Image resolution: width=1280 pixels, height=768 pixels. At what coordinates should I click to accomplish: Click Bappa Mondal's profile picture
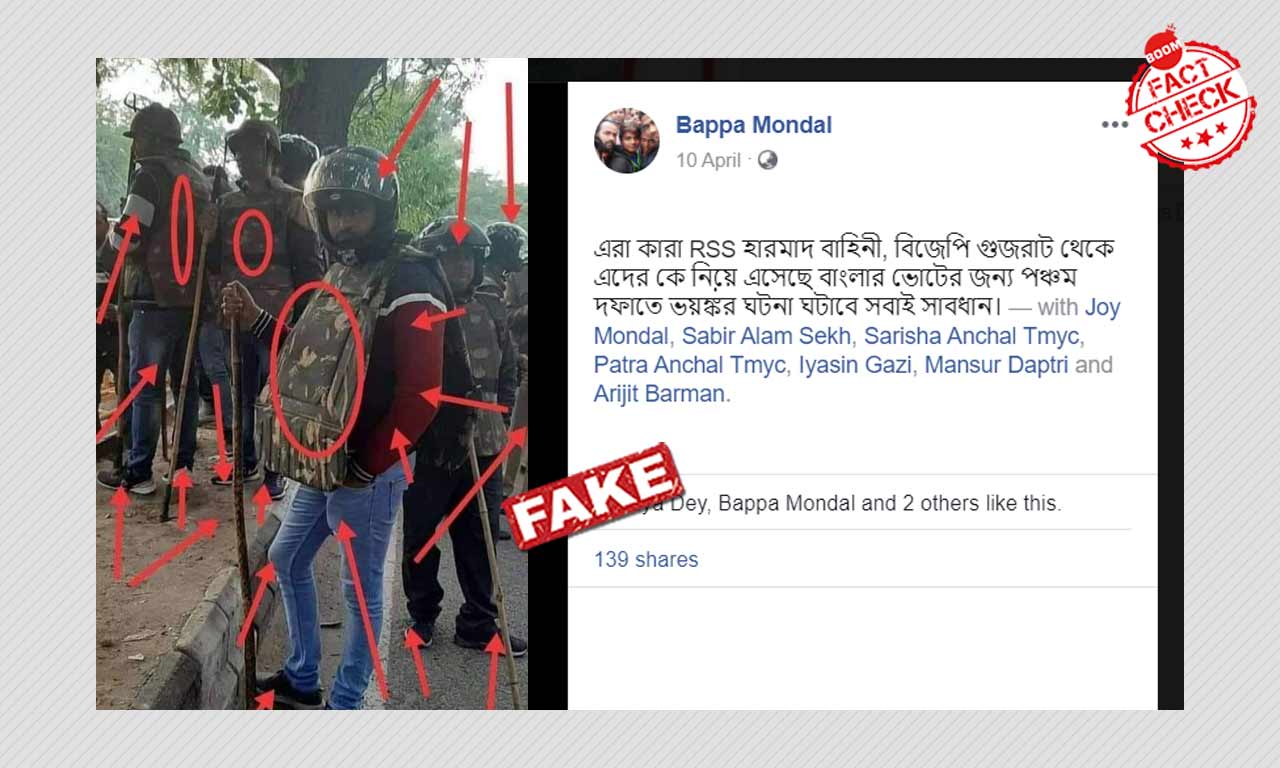(x=627, y=140)
